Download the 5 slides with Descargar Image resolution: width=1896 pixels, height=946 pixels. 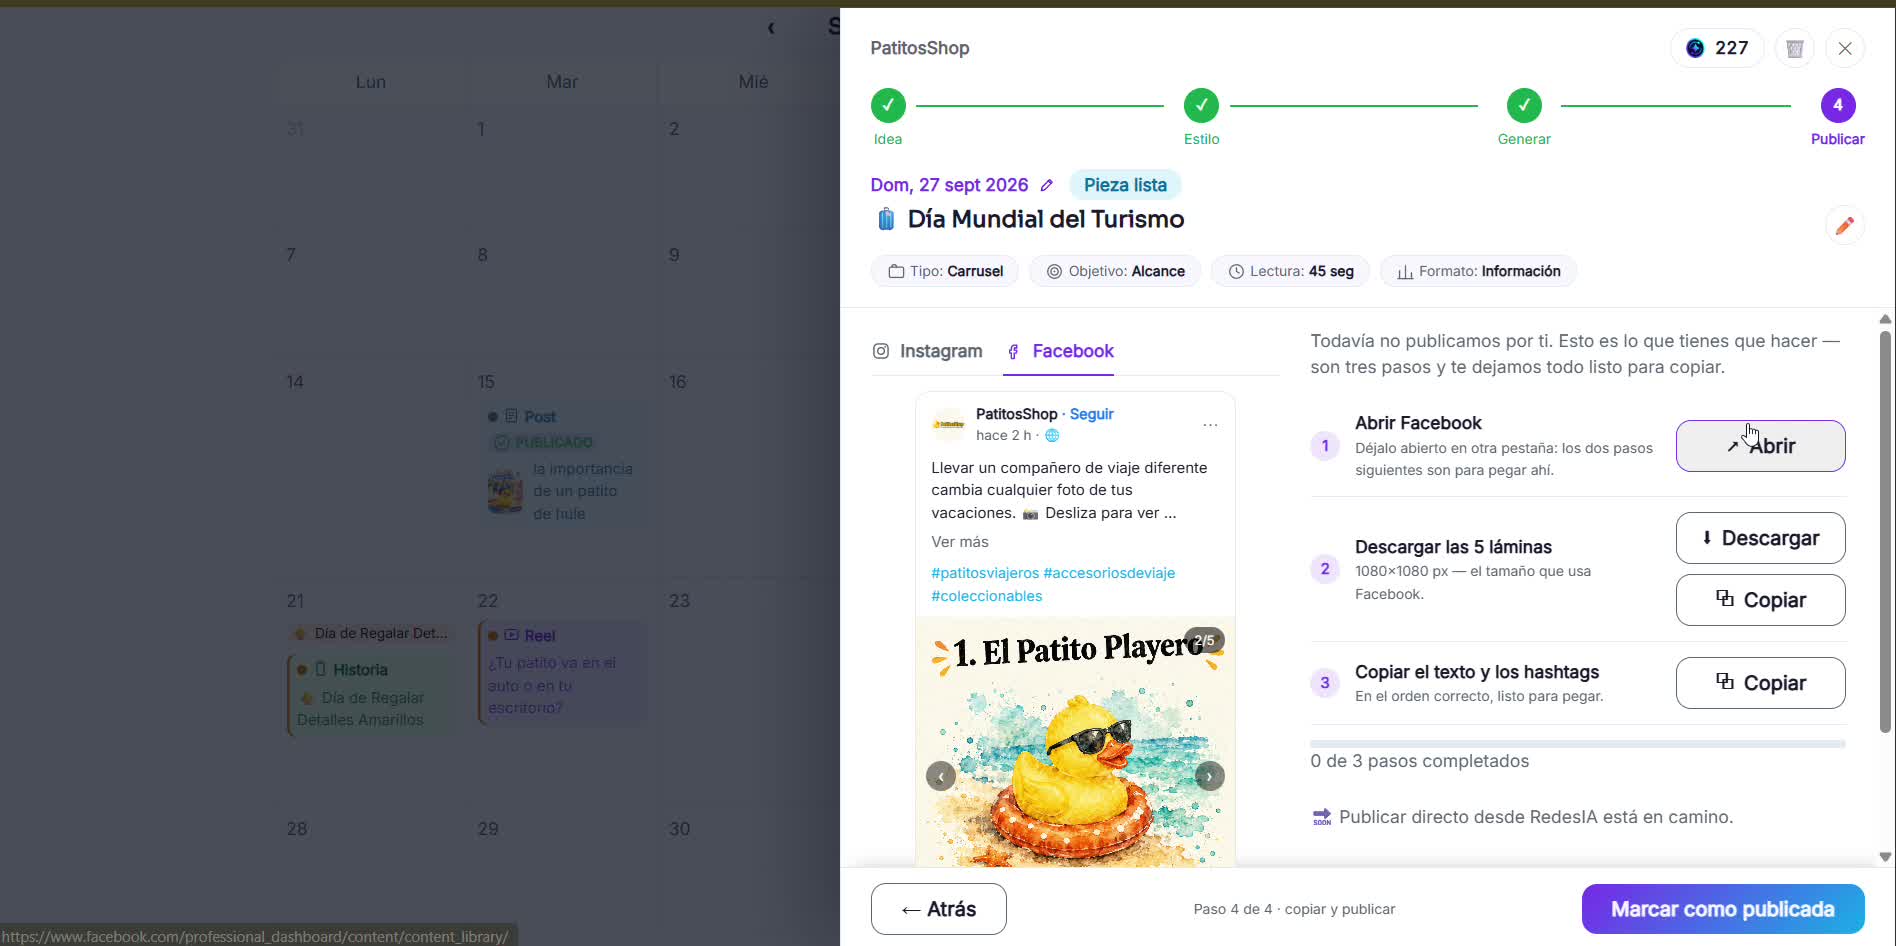click(x=1760, y=538)
